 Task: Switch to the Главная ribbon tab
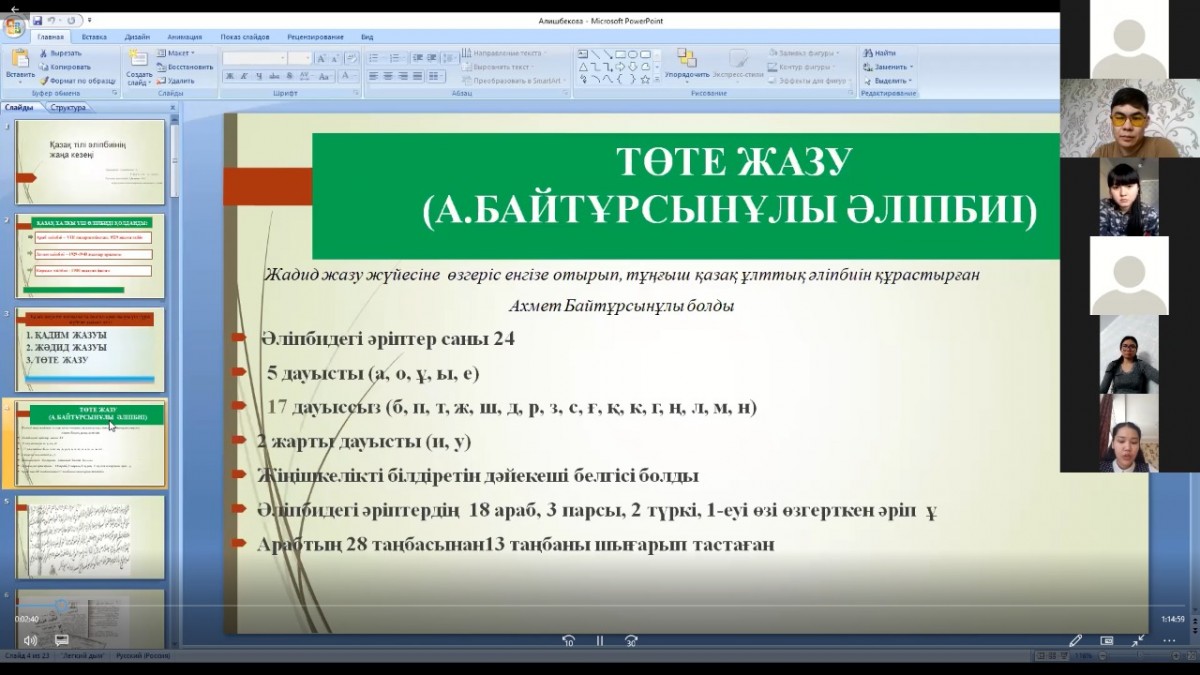coord(50,36)
